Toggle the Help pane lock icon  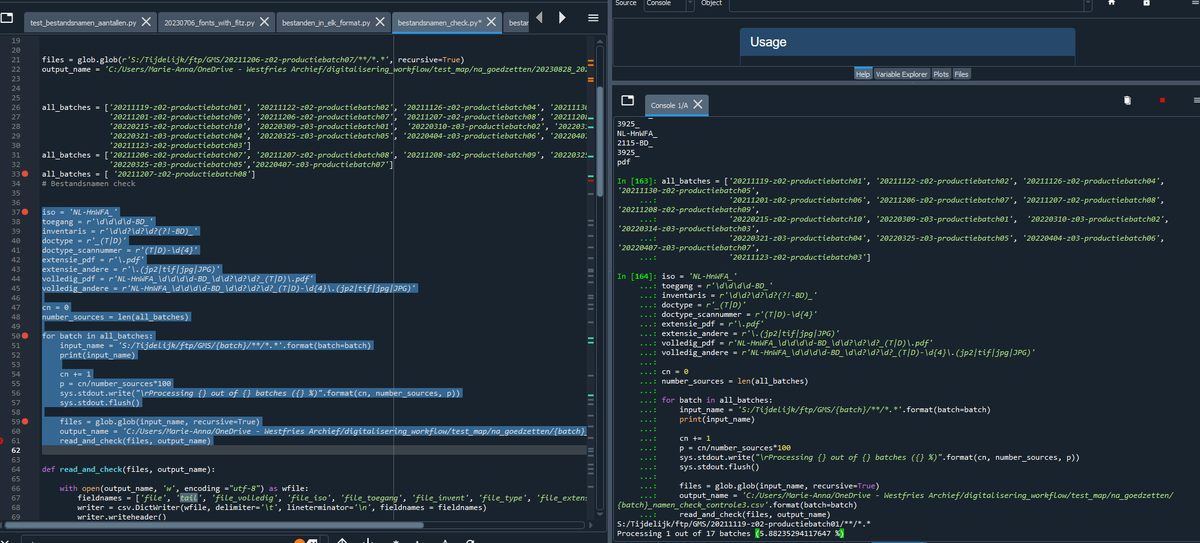1146,3
